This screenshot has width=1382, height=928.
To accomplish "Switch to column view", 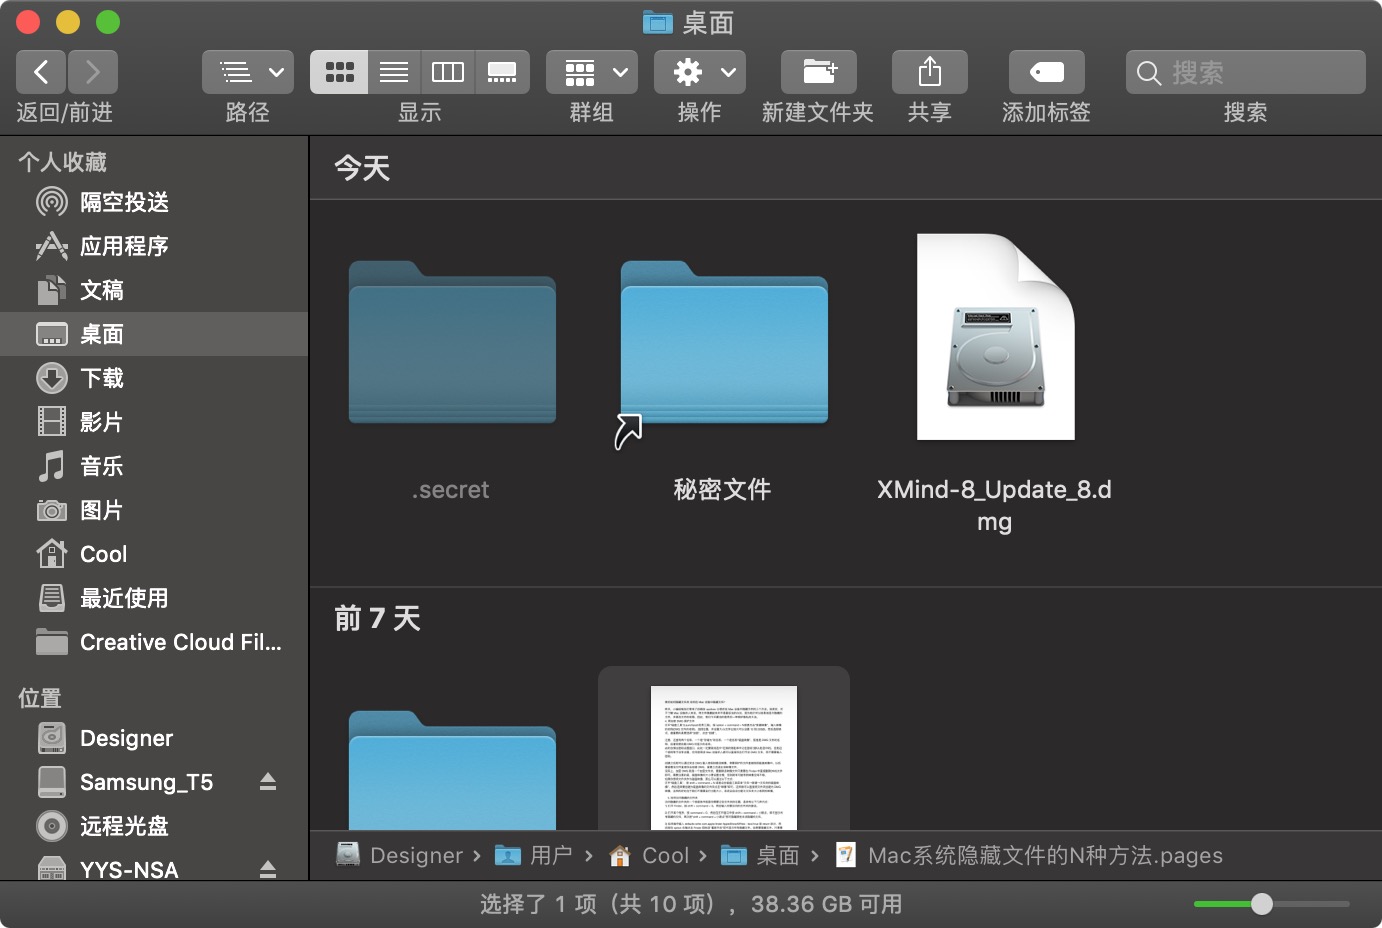I will click(x=448, y=72).
